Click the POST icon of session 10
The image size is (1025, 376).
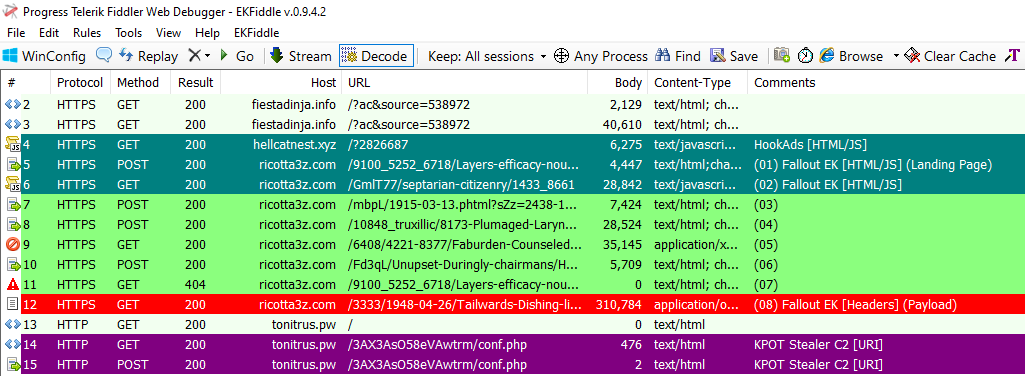pos(12,265)
